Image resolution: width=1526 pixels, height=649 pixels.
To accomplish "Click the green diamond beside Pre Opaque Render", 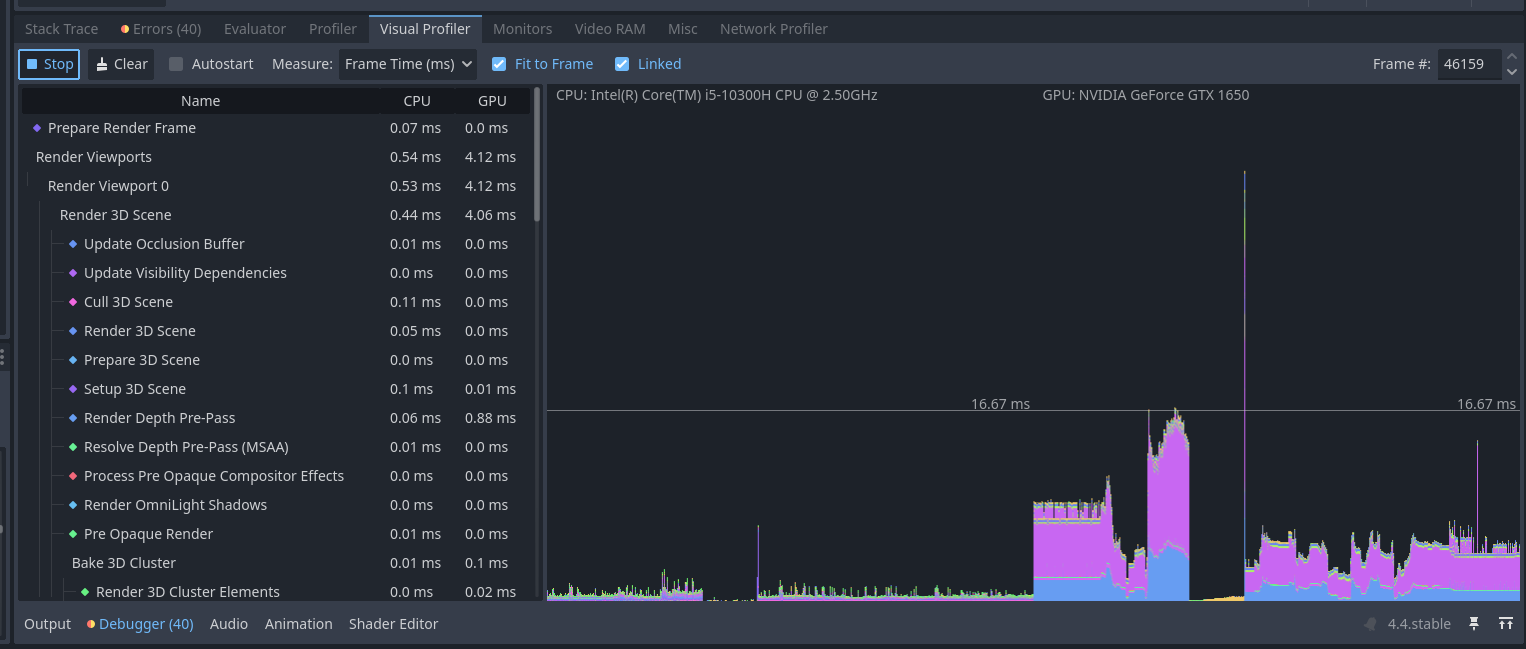I will pyautogui.click(x=73, y=534).
